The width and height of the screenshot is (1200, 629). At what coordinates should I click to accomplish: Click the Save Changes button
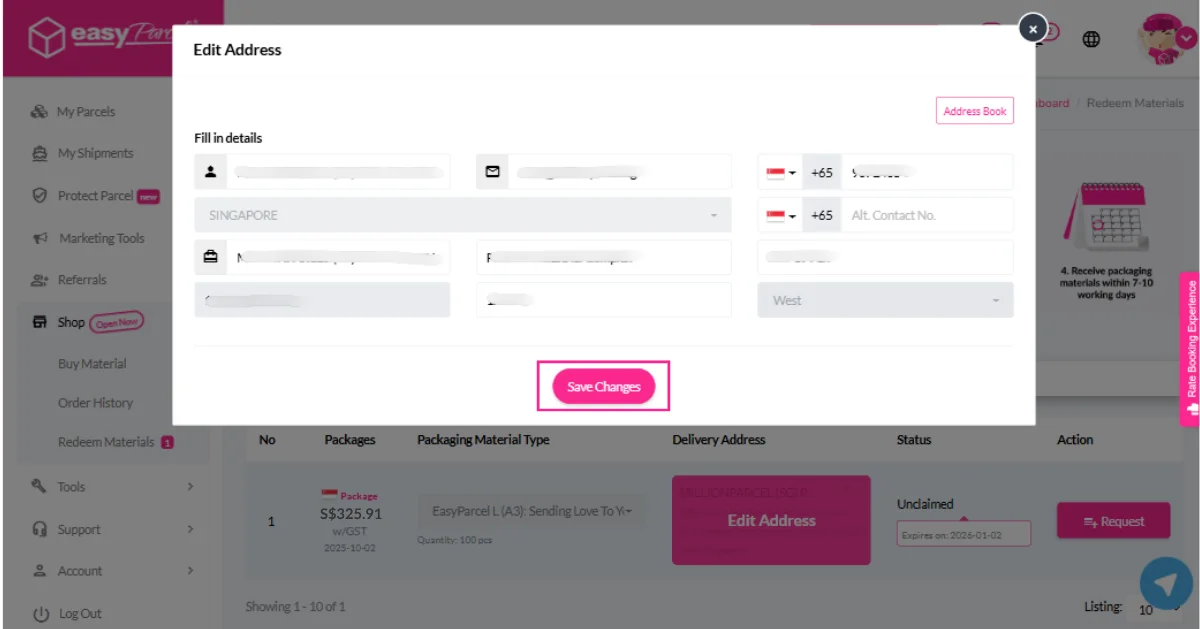coord(603,387)
